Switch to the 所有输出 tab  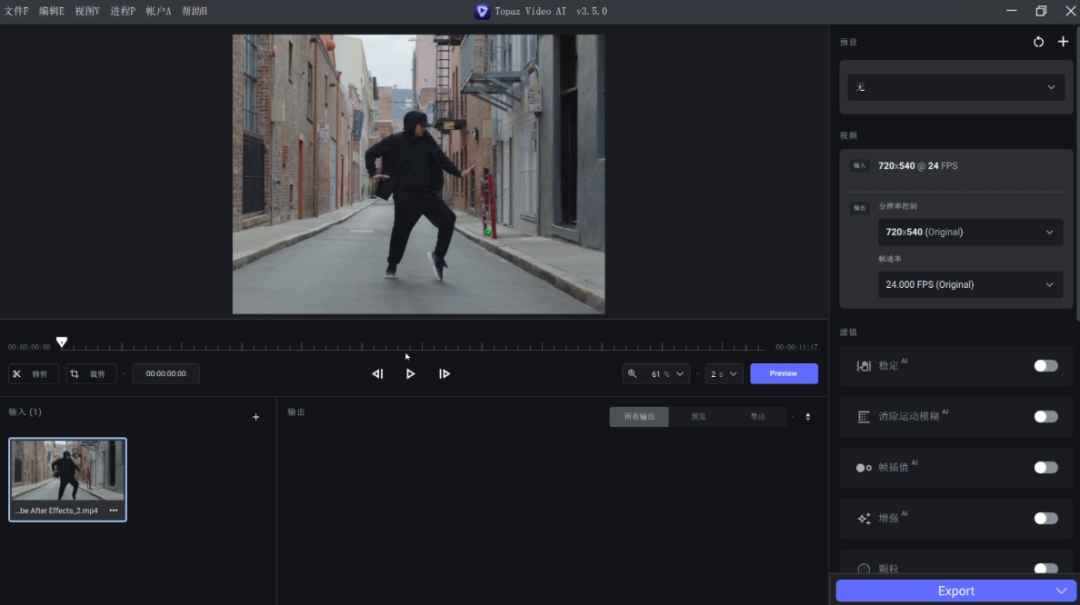point(639,417)
